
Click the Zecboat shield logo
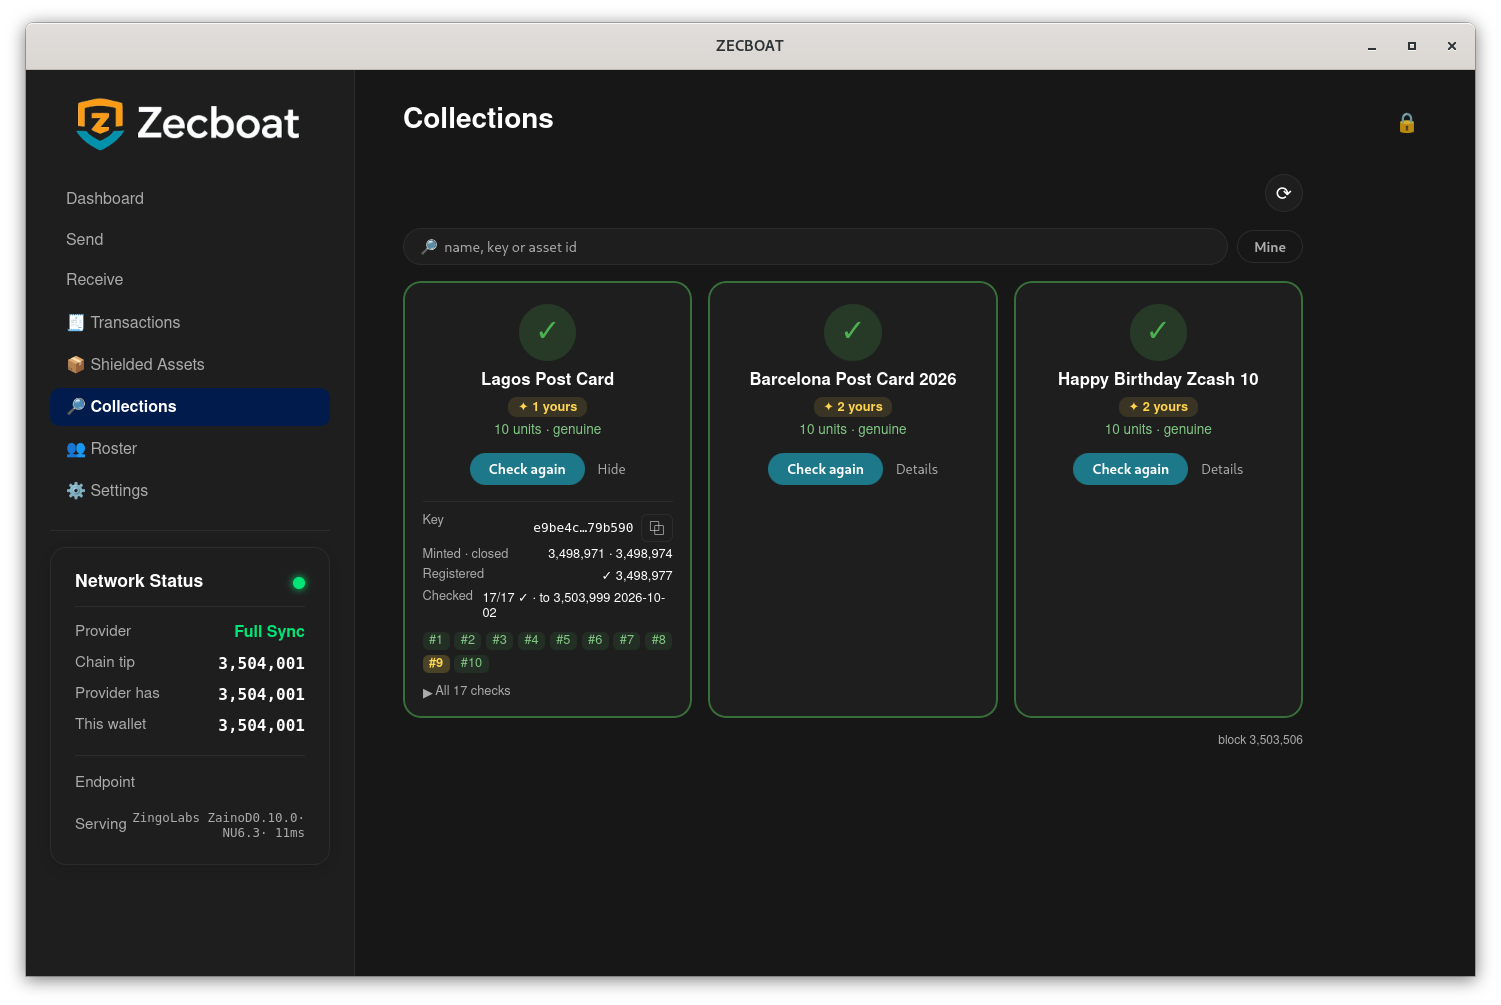100,123
